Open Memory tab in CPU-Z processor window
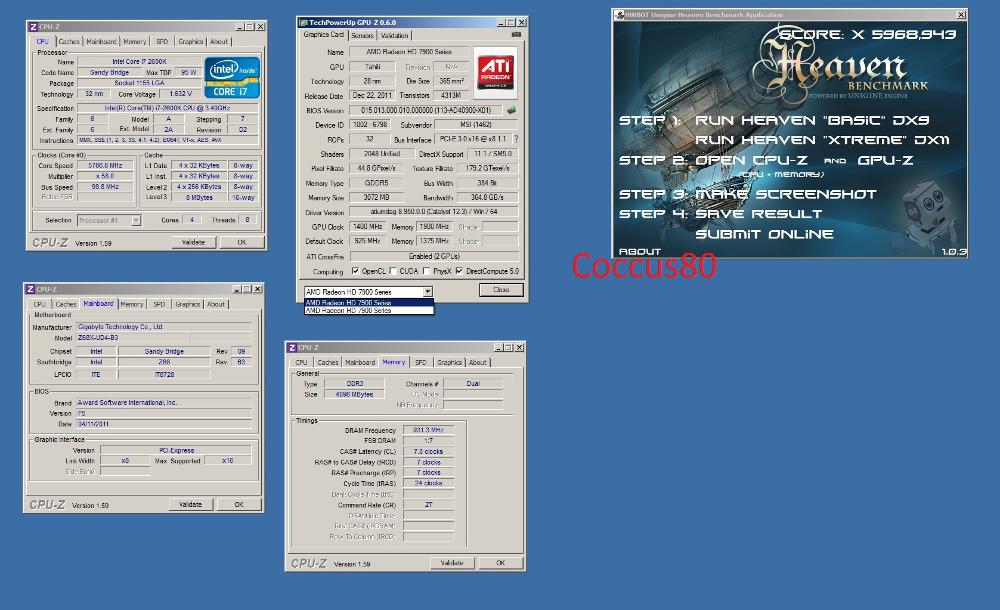1000x610 pixels. click(135, 41)
